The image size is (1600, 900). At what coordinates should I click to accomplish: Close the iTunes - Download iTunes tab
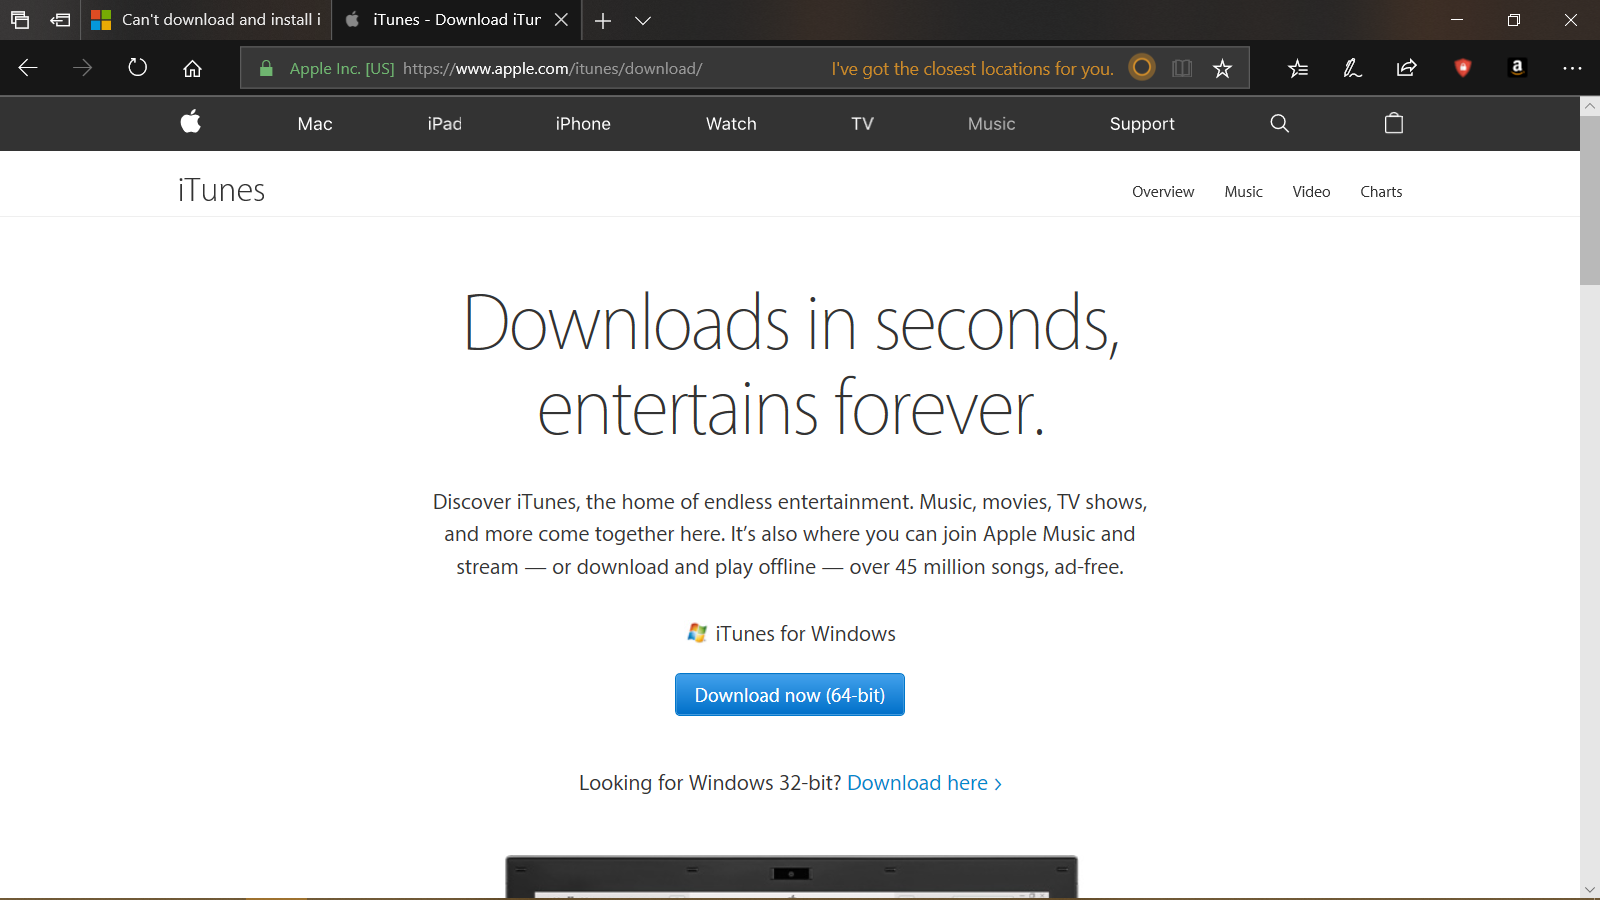(x=562, y=20)
